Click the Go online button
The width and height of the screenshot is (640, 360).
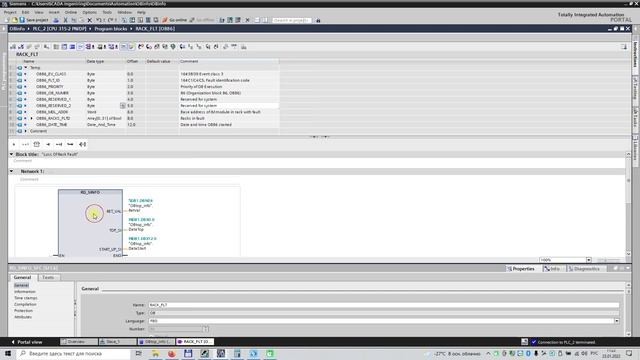174,20
